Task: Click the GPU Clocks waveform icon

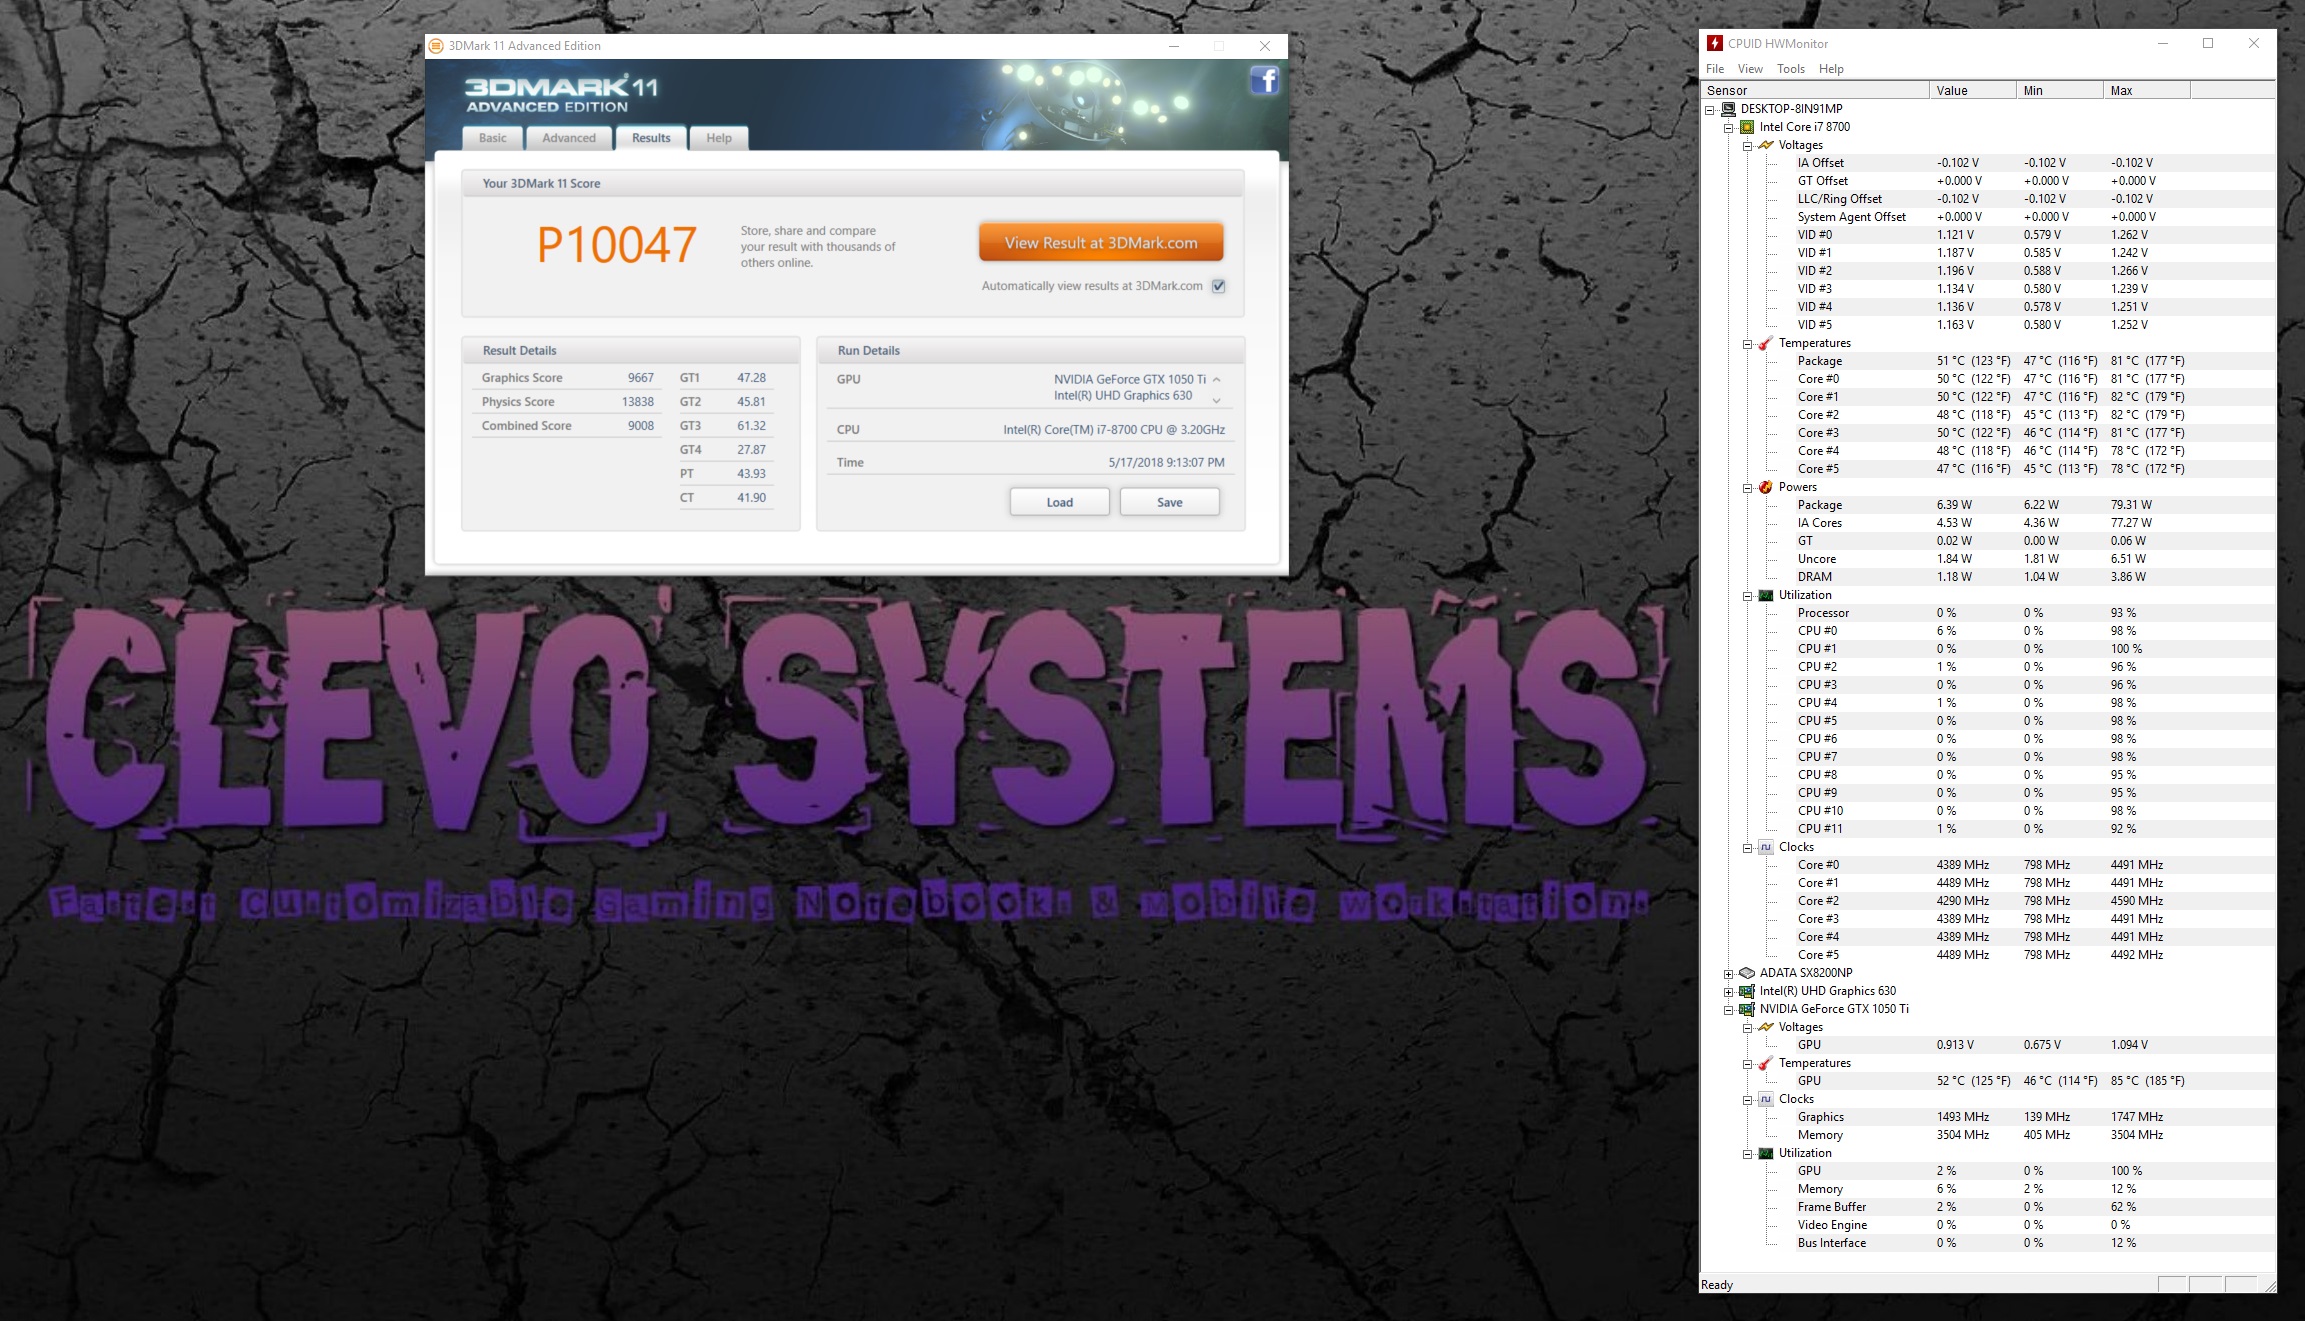Action: [x=1766, y=1099]
